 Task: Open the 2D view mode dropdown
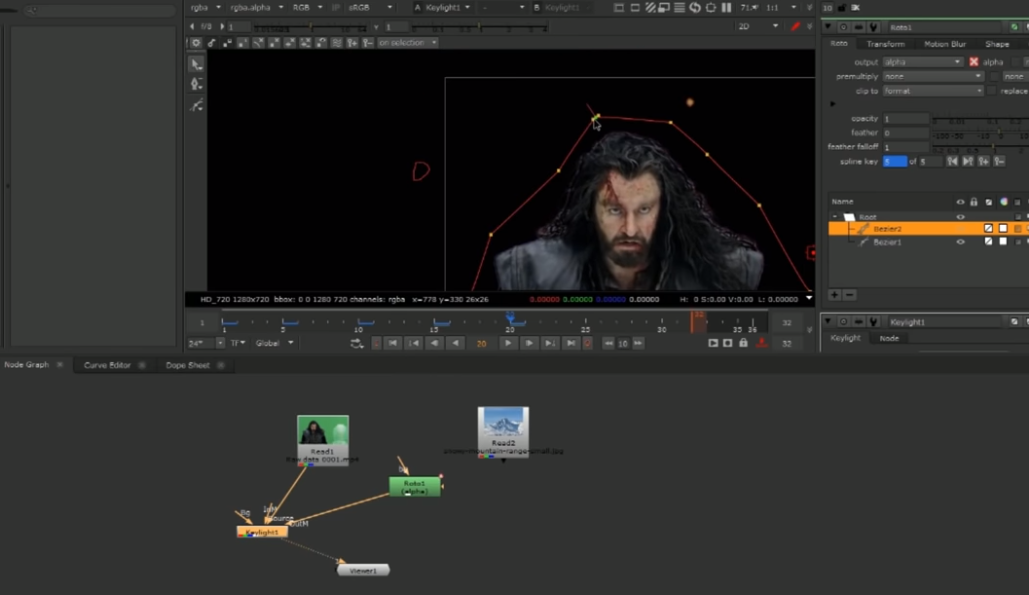[x=758, y=26]
